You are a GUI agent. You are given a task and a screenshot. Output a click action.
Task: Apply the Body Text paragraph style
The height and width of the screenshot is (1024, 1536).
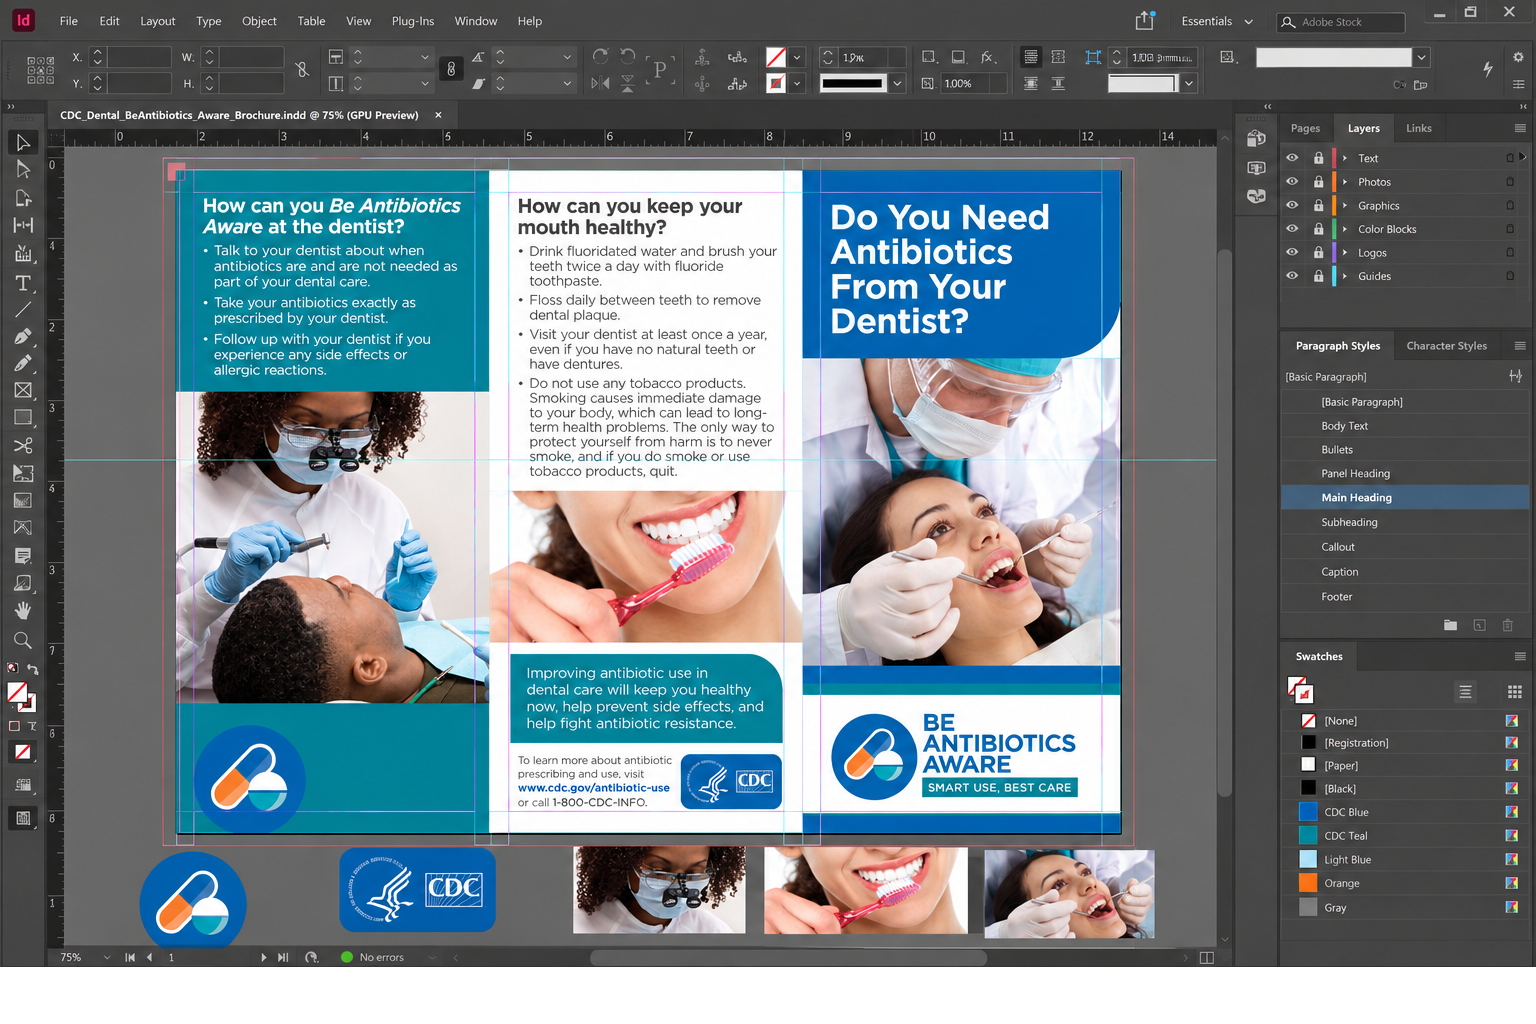point(1405,426)
